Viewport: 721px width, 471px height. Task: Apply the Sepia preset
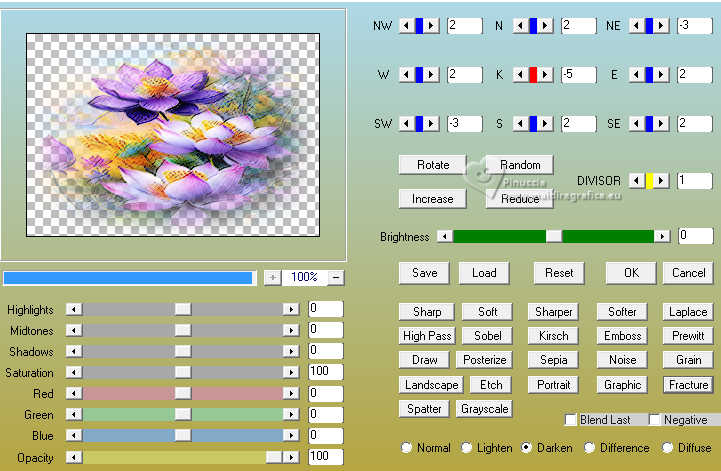coord(553,360)
